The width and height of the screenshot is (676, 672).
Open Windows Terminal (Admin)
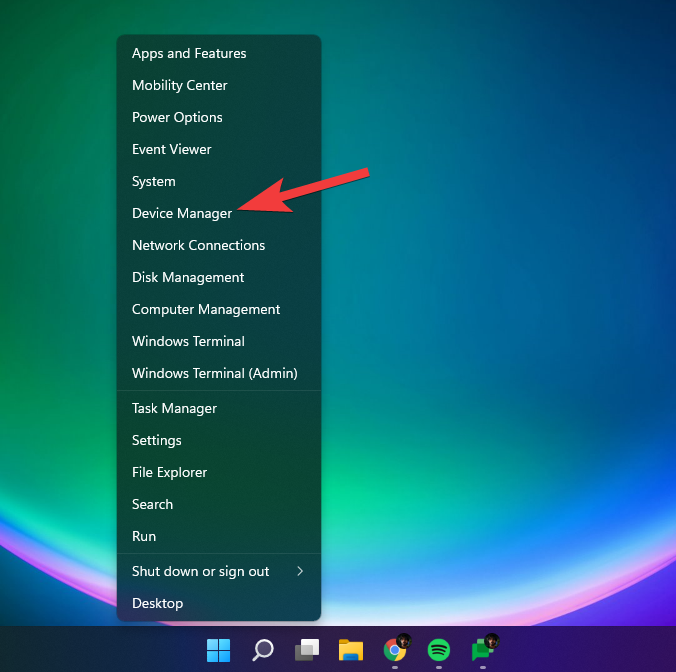215,373
